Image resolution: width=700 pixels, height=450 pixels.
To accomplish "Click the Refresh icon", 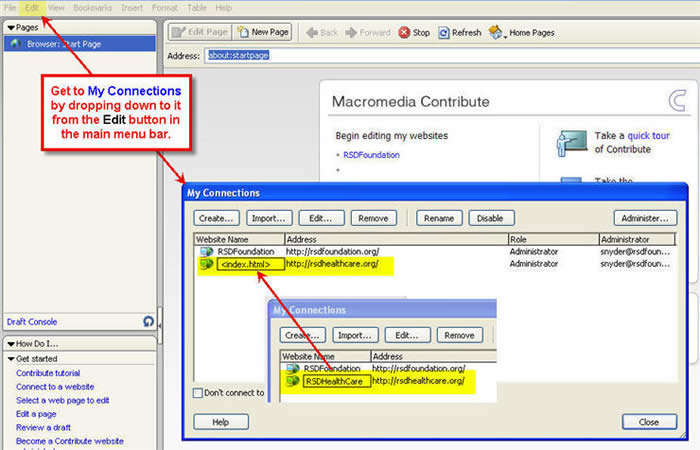I will click(x=444, y=33).
